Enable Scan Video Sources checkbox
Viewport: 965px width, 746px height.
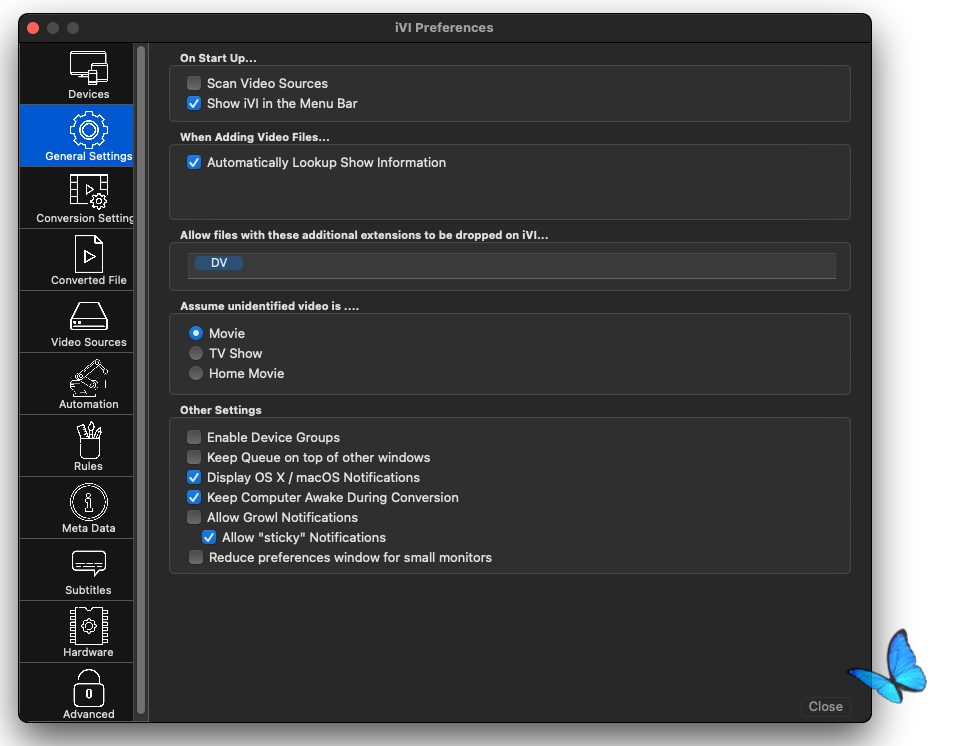tap(194, 83)
